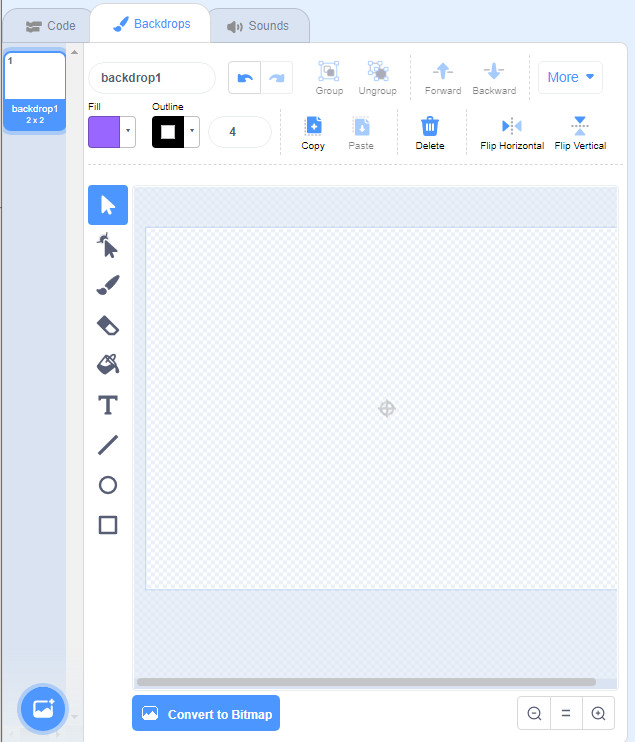Screen dimensions: 635x742
Task: Pick the Eraser tool
Action: coord(108,325)
